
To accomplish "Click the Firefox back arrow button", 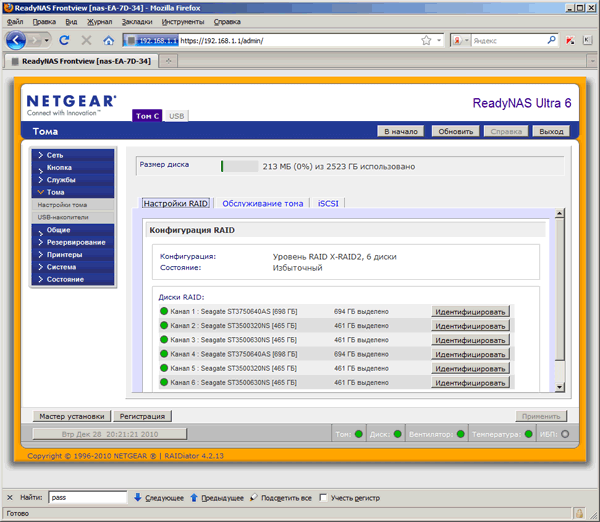I will pos(16,40).
